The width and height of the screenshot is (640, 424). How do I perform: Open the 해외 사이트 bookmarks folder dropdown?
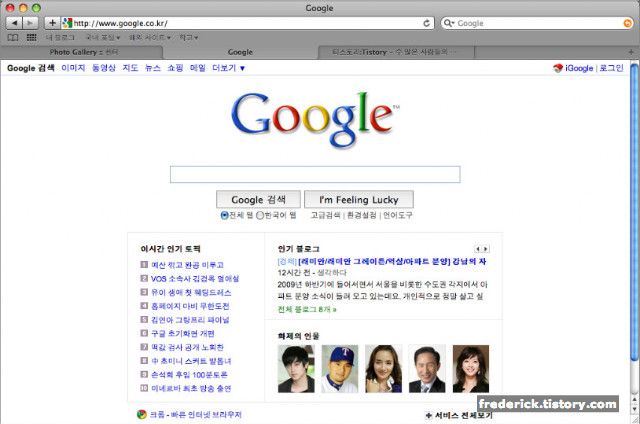149,38
